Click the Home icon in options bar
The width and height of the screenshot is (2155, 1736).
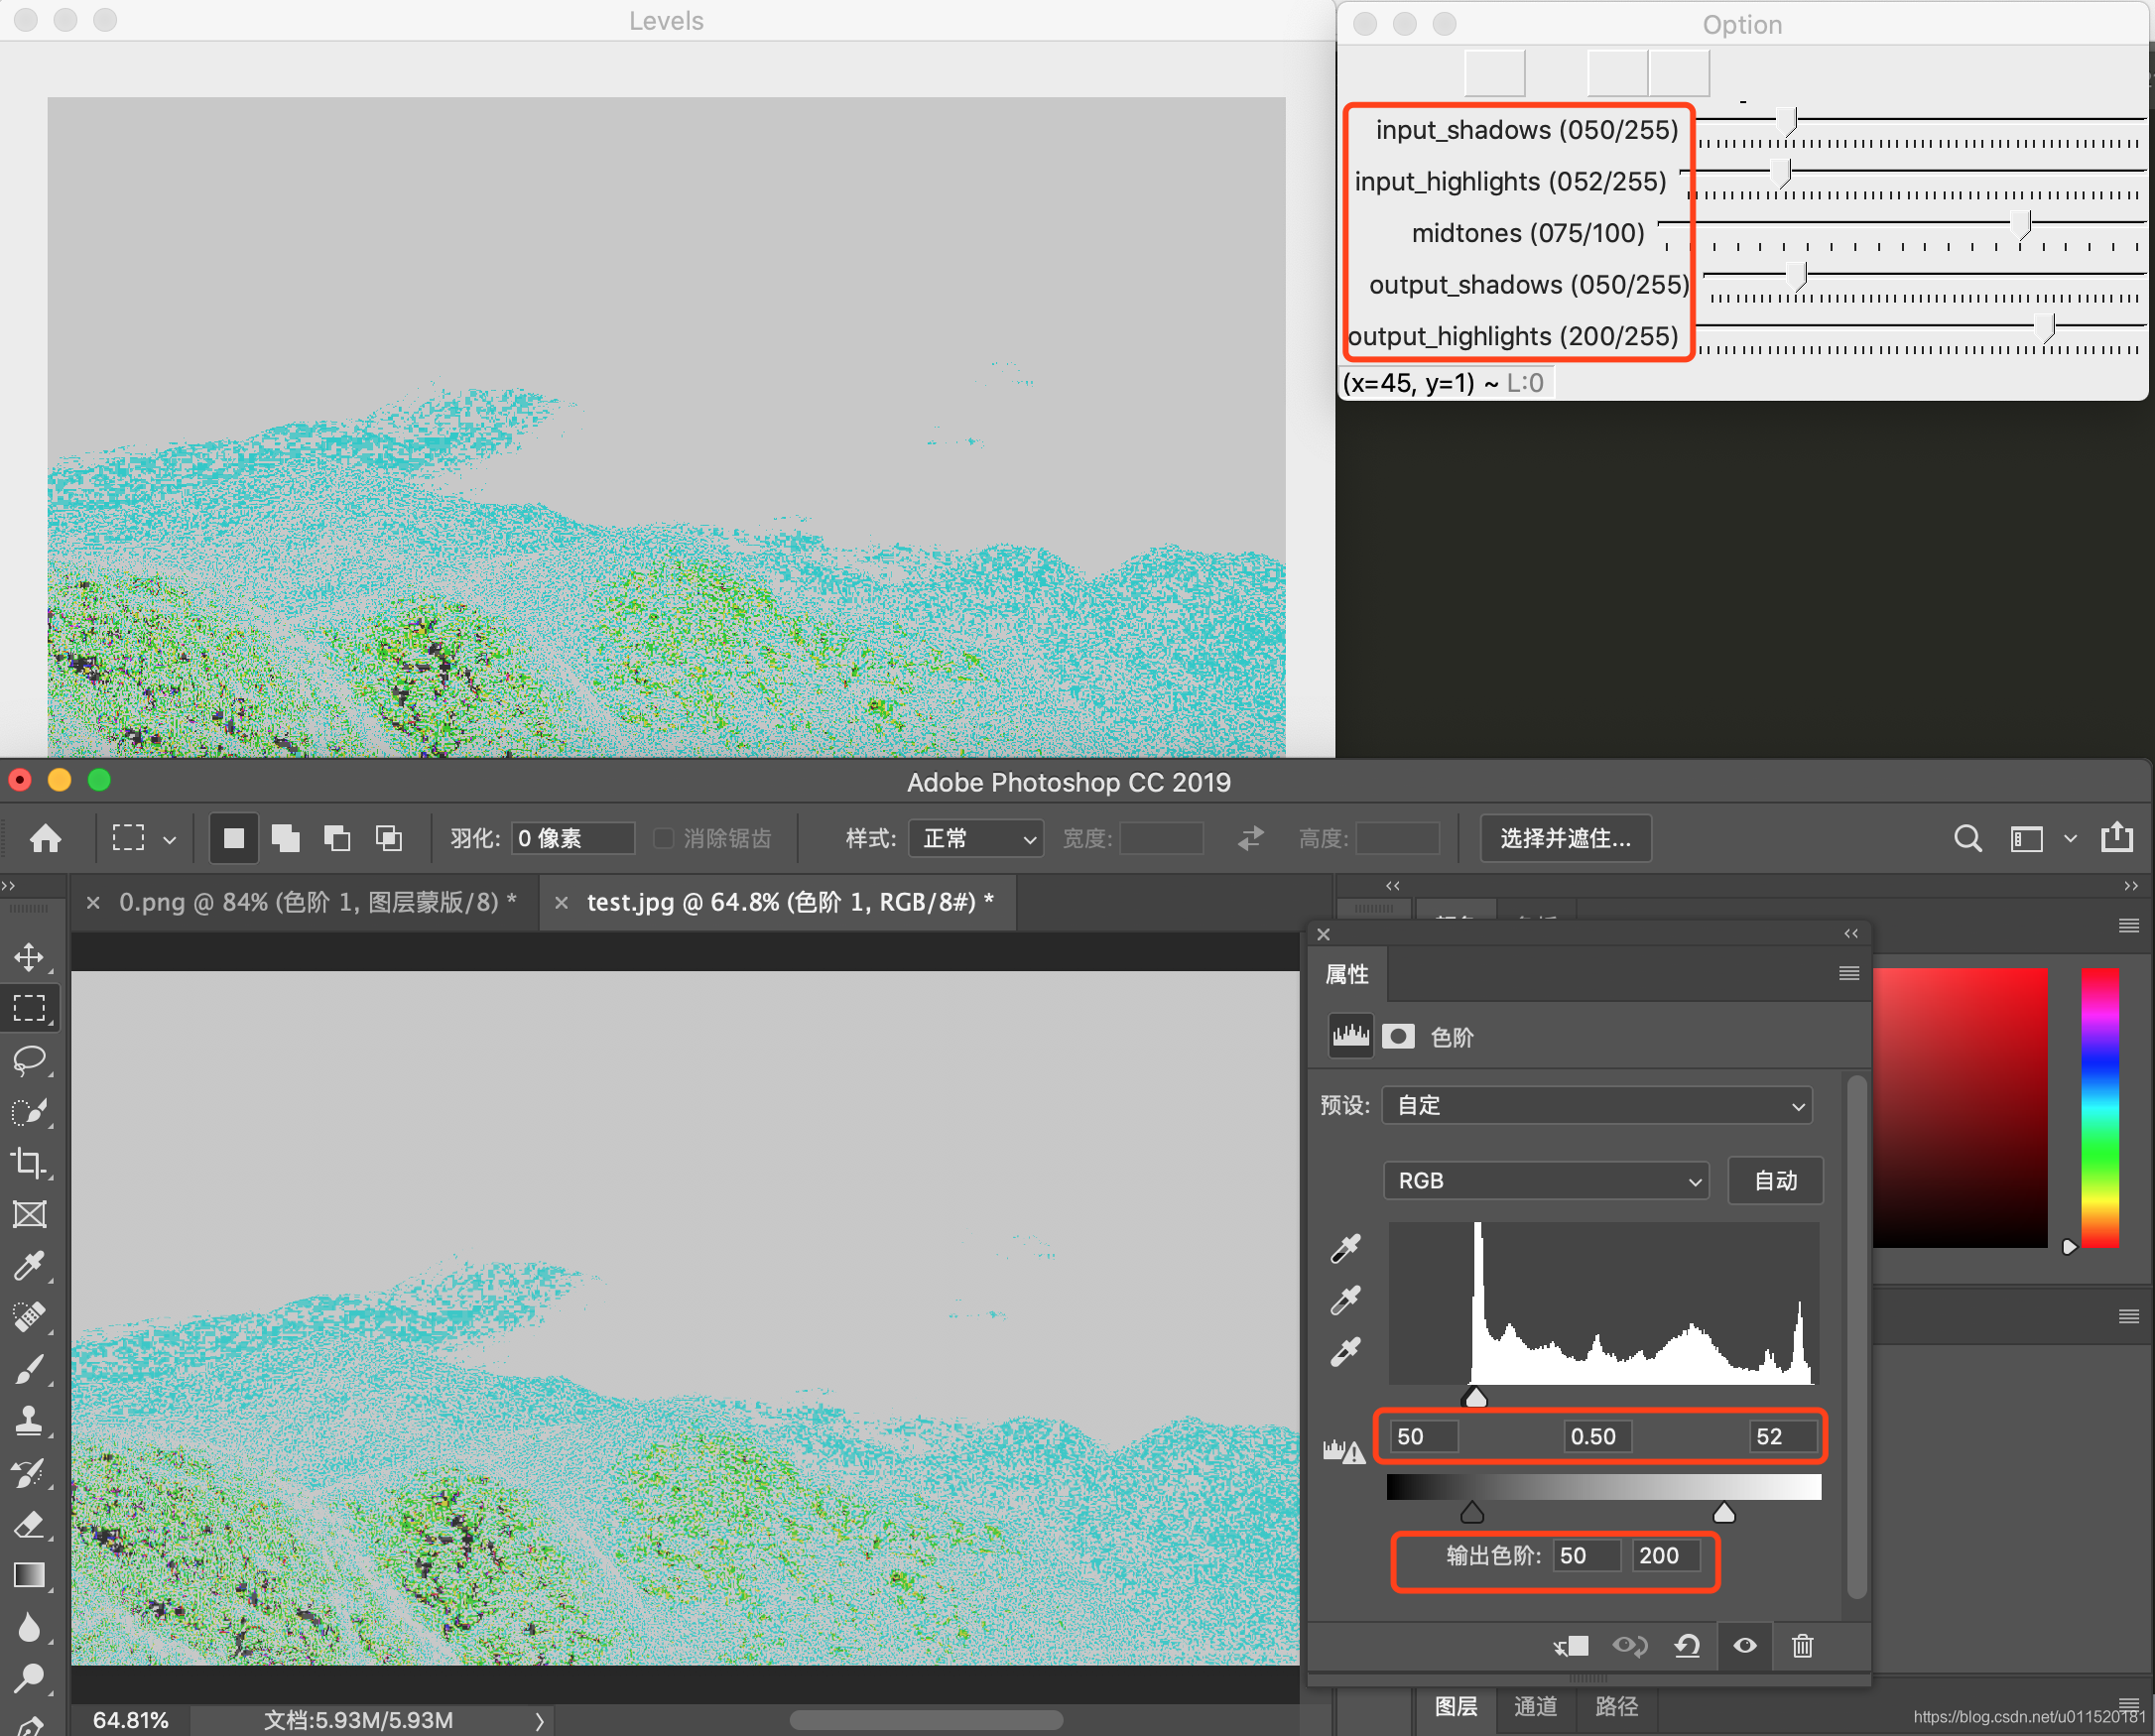46,838
